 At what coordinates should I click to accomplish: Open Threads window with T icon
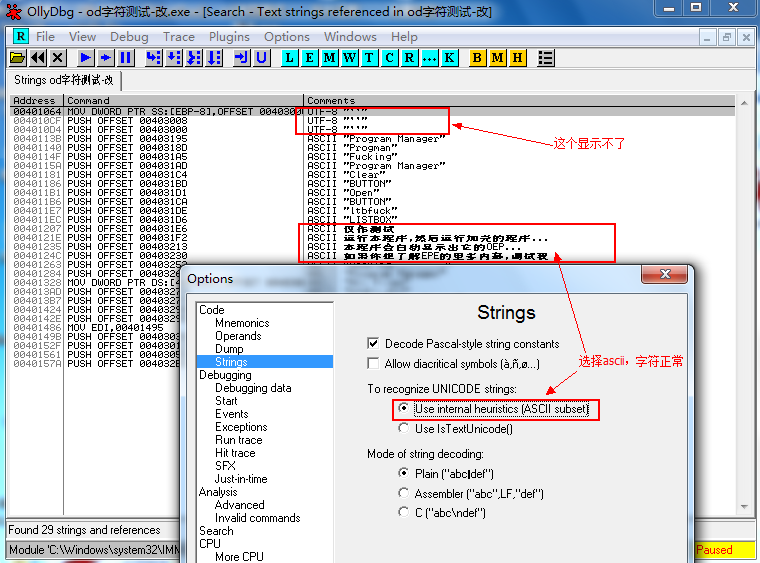[369, 58]
